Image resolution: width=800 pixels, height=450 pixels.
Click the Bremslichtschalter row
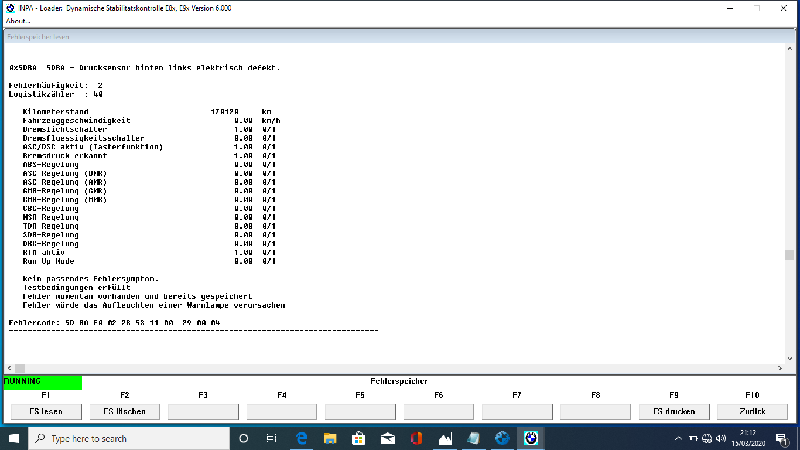pyautogui.click(x=149, y=130)
